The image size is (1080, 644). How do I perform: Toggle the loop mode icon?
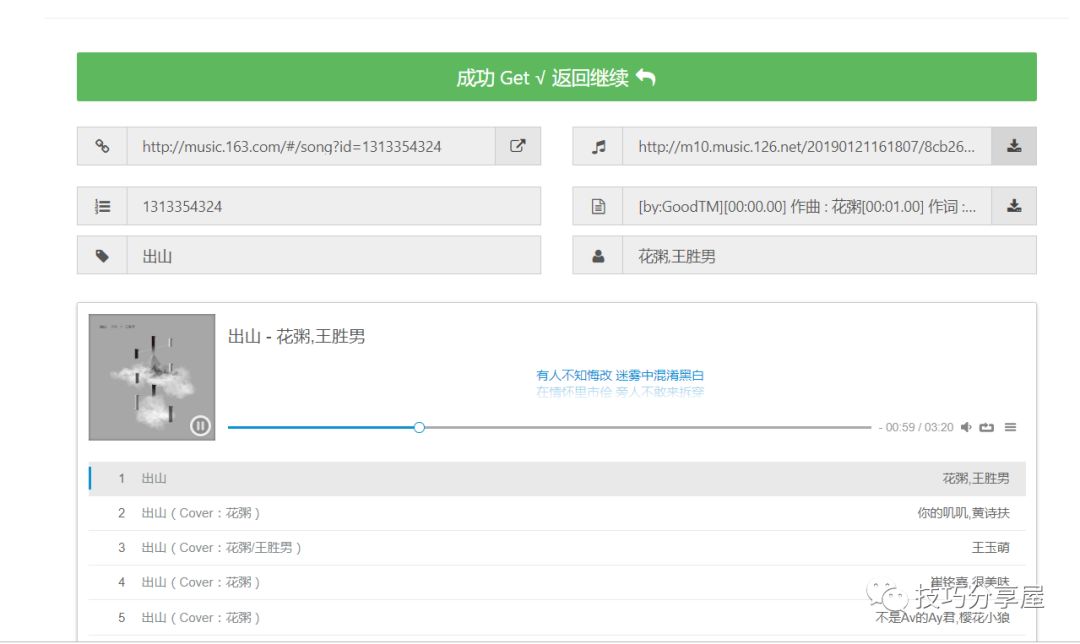pyautogui.click(x=987, y=427)
